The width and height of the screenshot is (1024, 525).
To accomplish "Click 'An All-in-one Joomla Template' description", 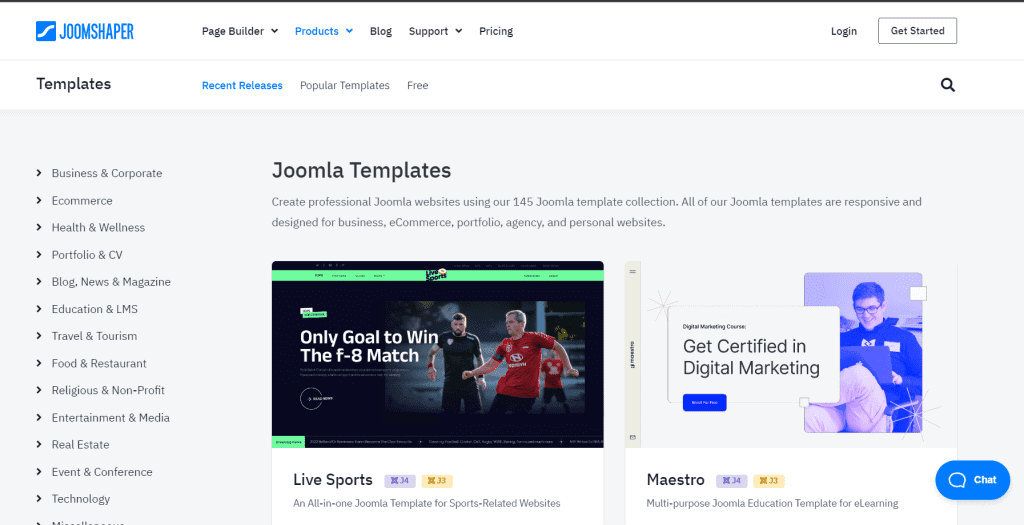I will [x=426, y=503].
